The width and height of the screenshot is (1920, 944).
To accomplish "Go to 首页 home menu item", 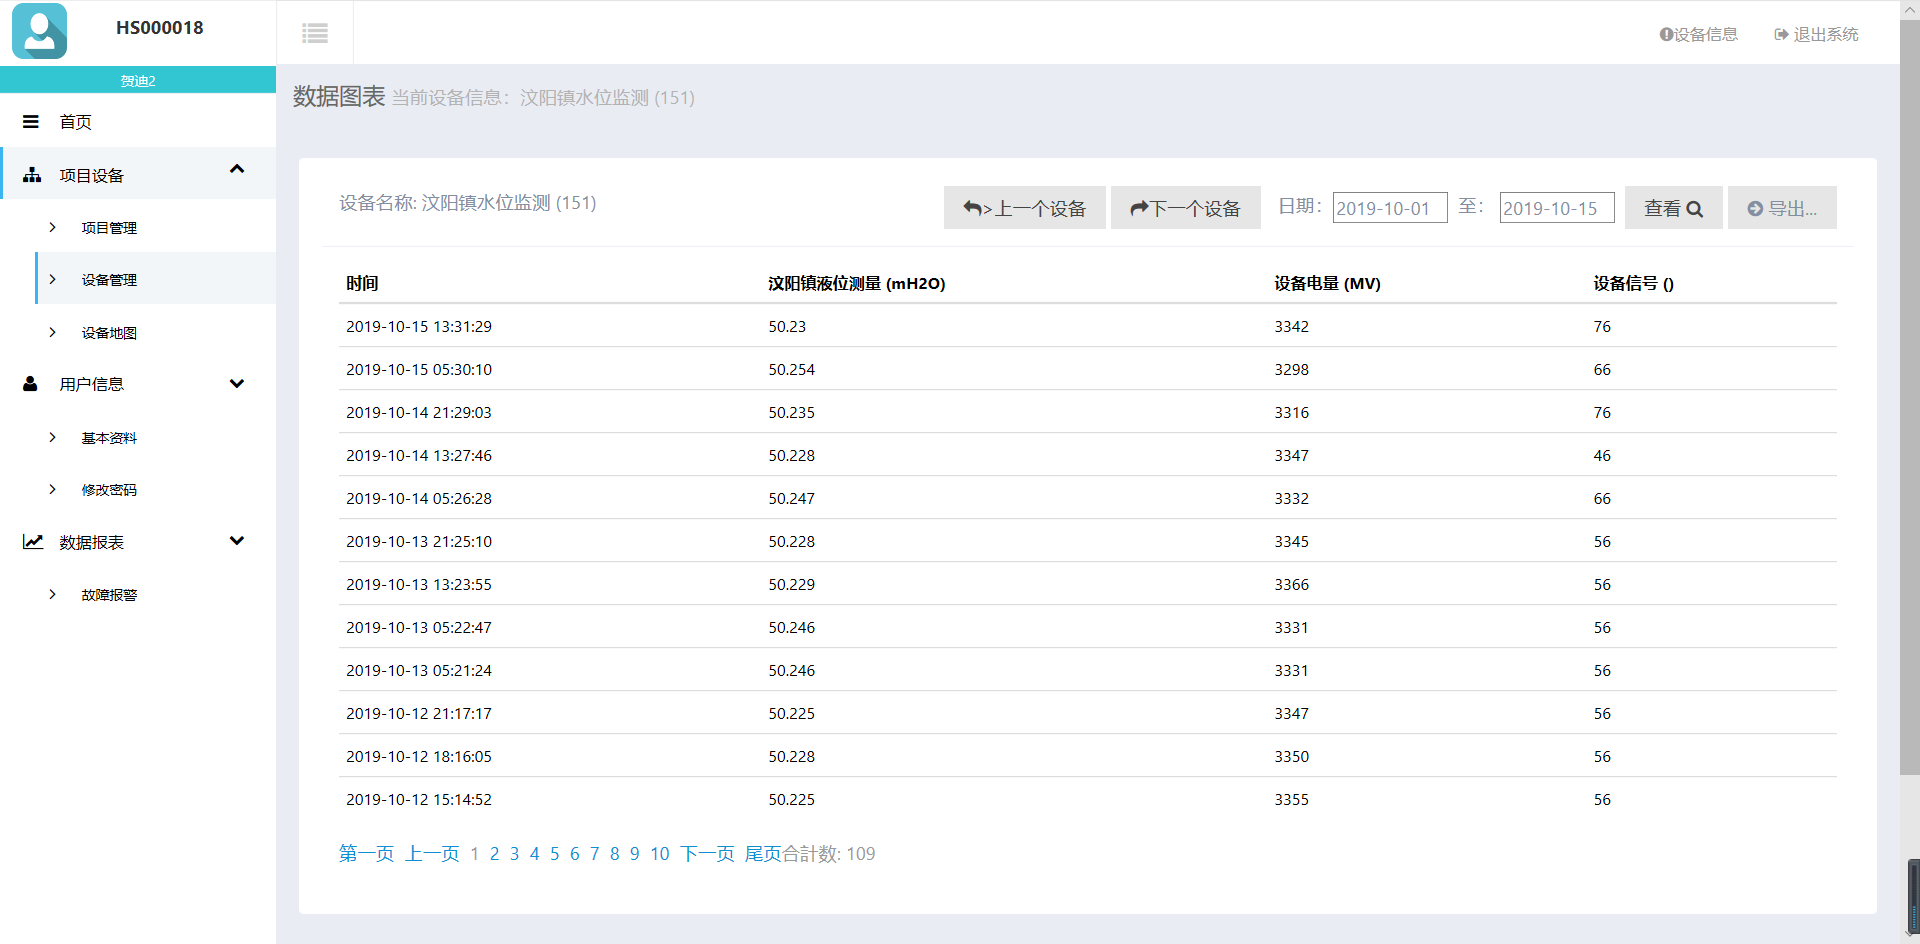I will click(76, 122).
